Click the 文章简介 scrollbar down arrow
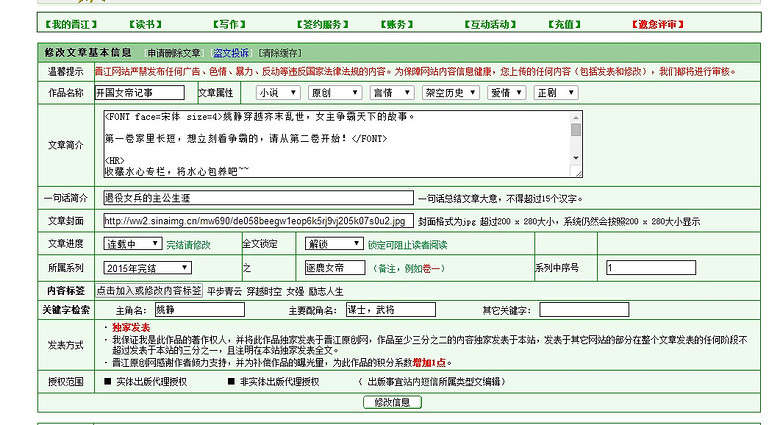Viewport: 780px width, 425px height. 576,158
